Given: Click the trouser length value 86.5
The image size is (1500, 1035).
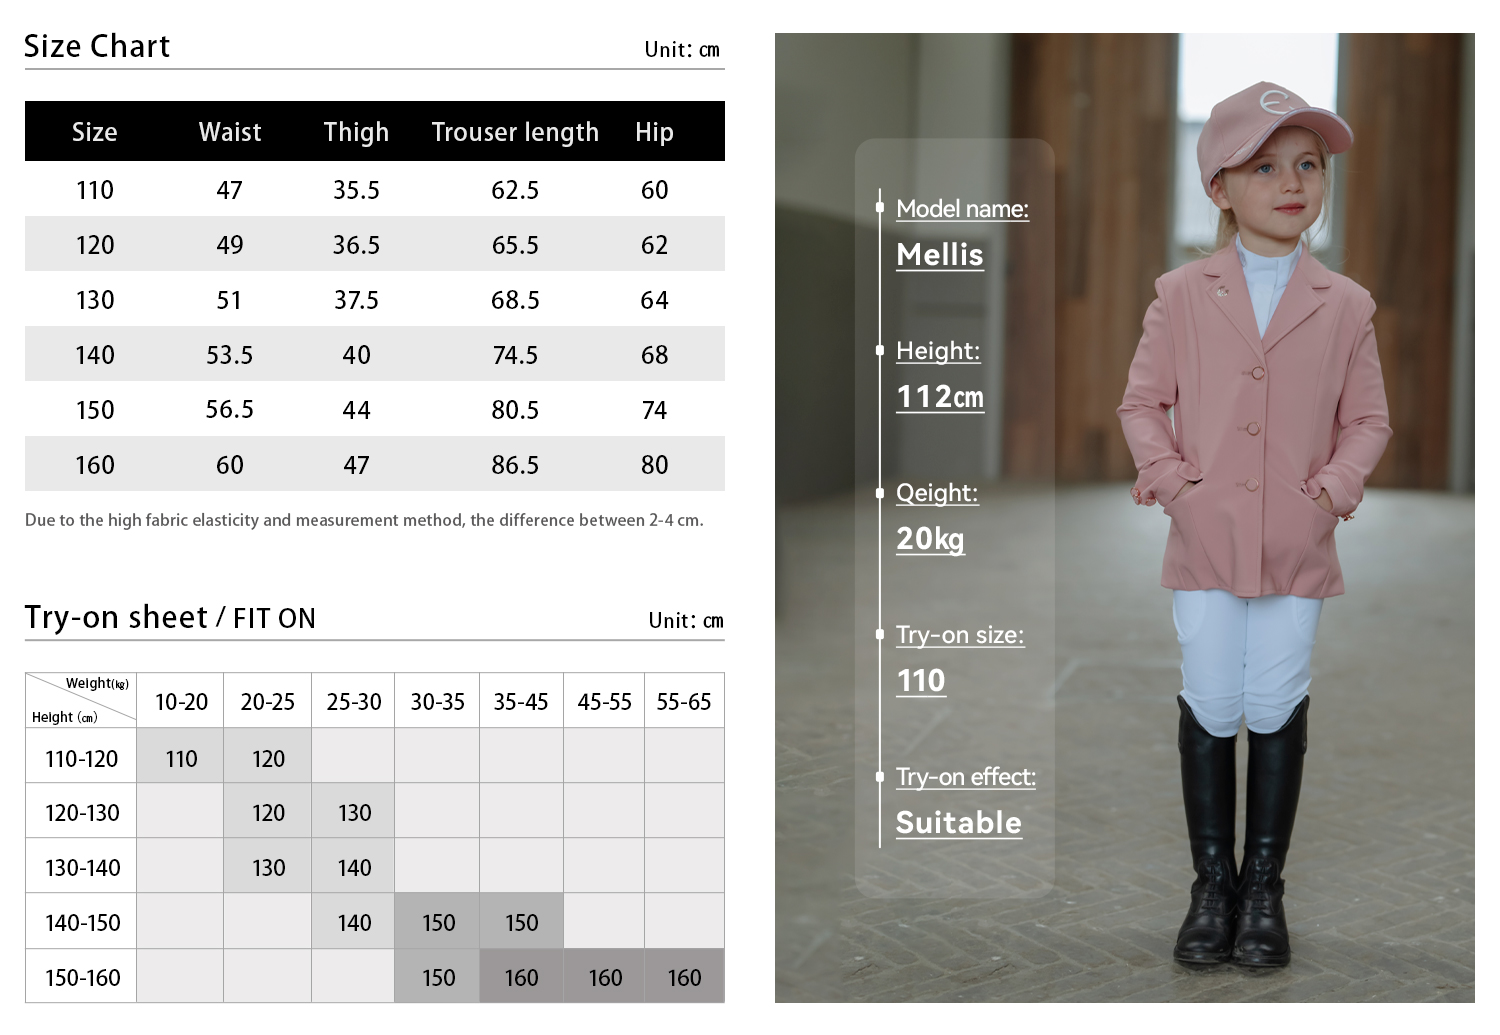Looking at the screenshot, I should (514, 465).
